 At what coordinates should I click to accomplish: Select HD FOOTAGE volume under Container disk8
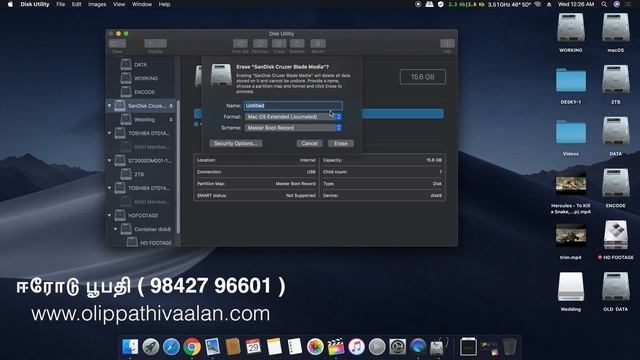[155, 243]
